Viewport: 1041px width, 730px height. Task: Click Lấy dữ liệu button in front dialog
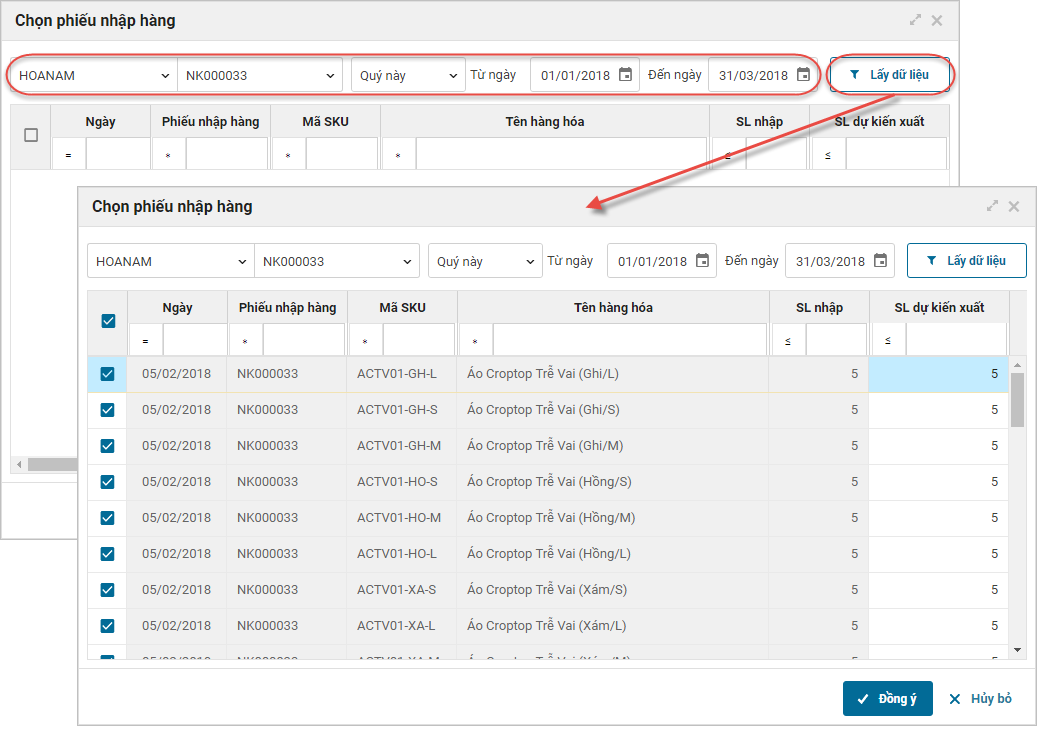[966, 260]
